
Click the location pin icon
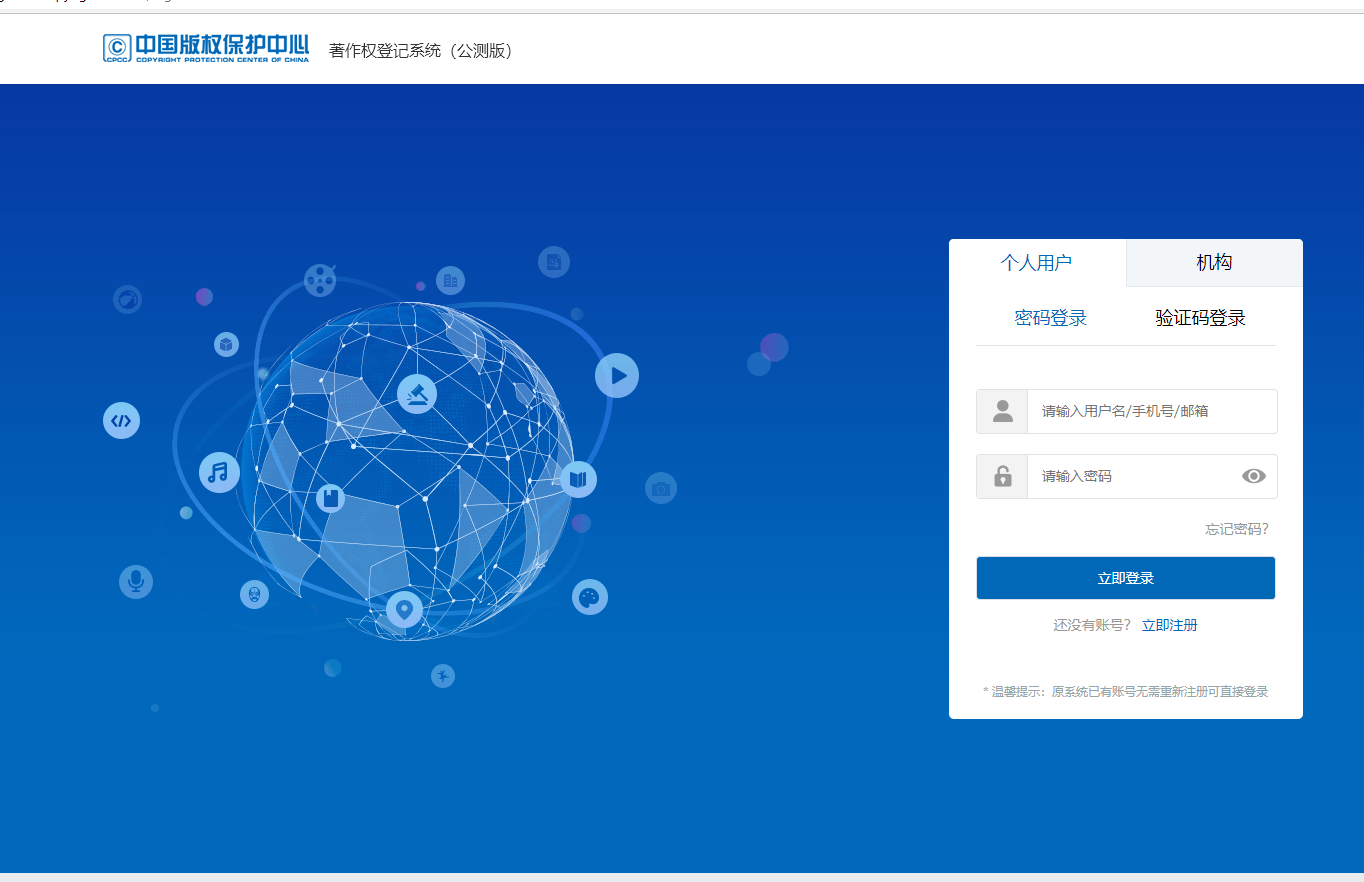tap(404, 610)
